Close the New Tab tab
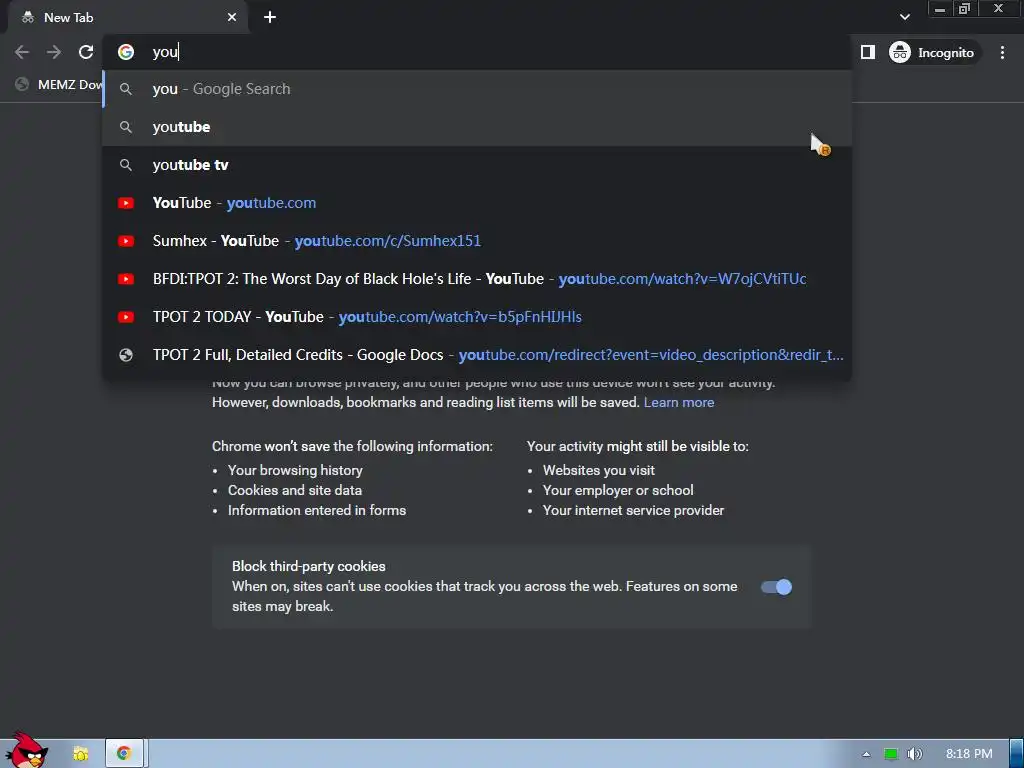Image resolution: width=1024 pixels, height=768 pixels. click(232, 18)
